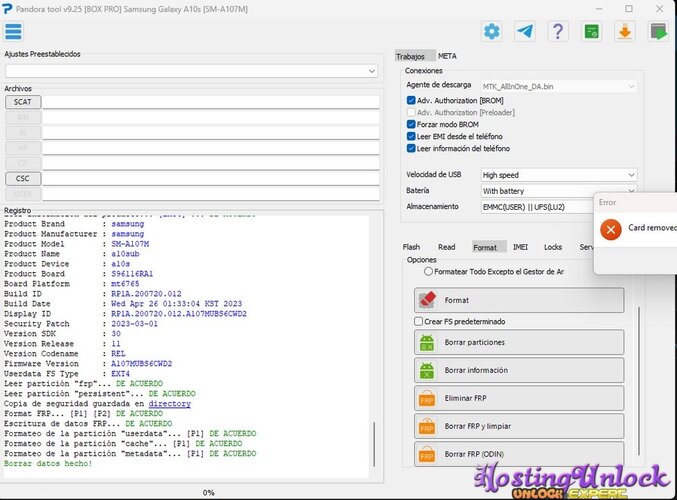The image size is (677, 500).
Task: Open Velocidad de USB High speed dropdown
Action: (559, 175)
